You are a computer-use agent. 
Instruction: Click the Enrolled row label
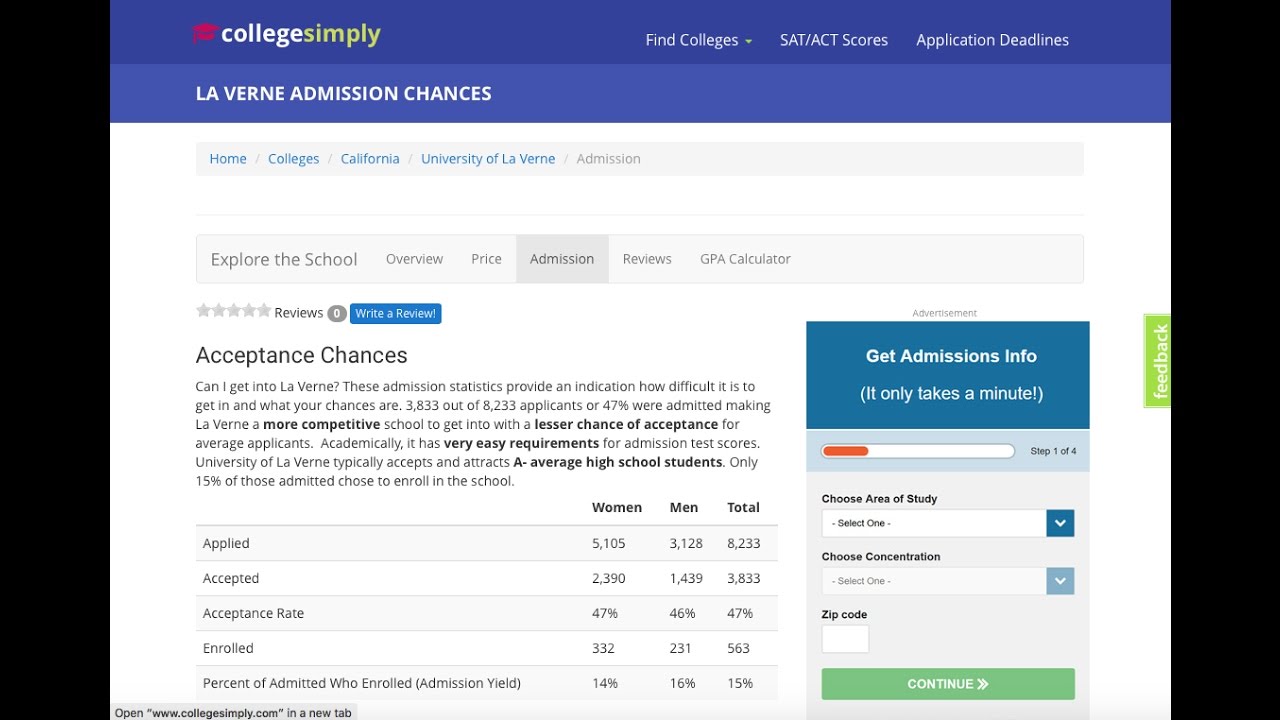pos(228,649)
